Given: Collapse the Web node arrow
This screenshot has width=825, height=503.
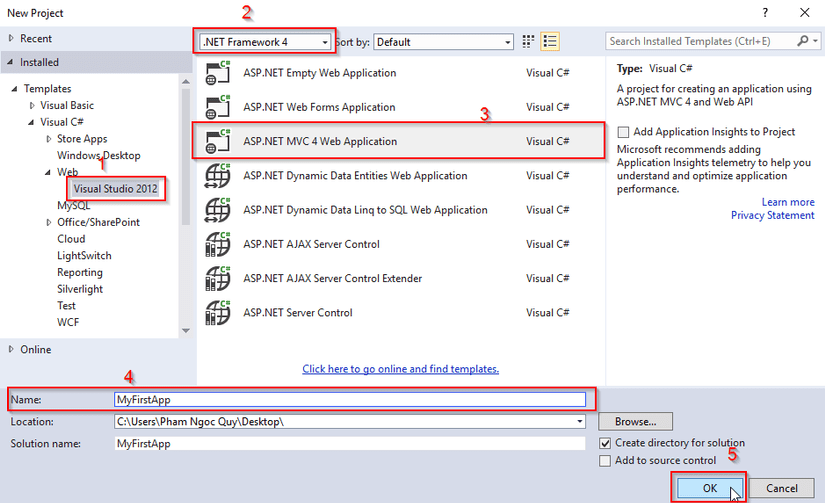Looking at the screenshot, I should coord(48,173).
